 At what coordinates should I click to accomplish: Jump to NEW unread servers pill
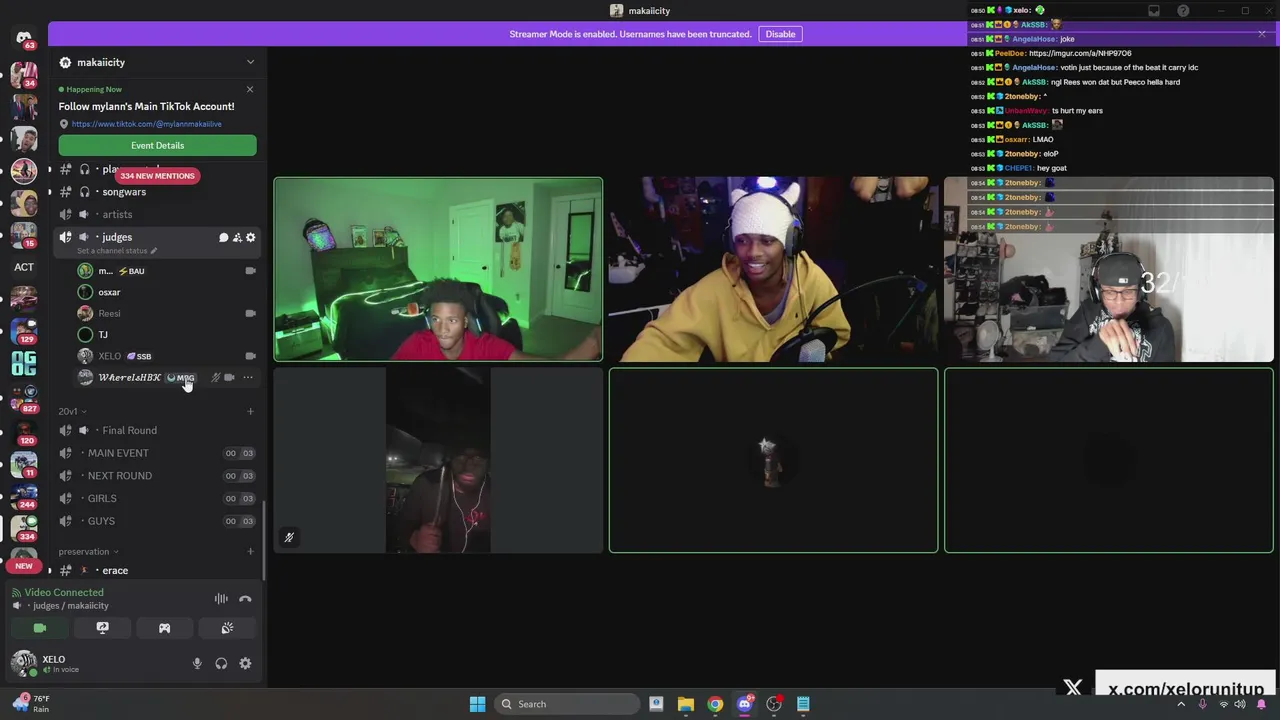[24, 566]
